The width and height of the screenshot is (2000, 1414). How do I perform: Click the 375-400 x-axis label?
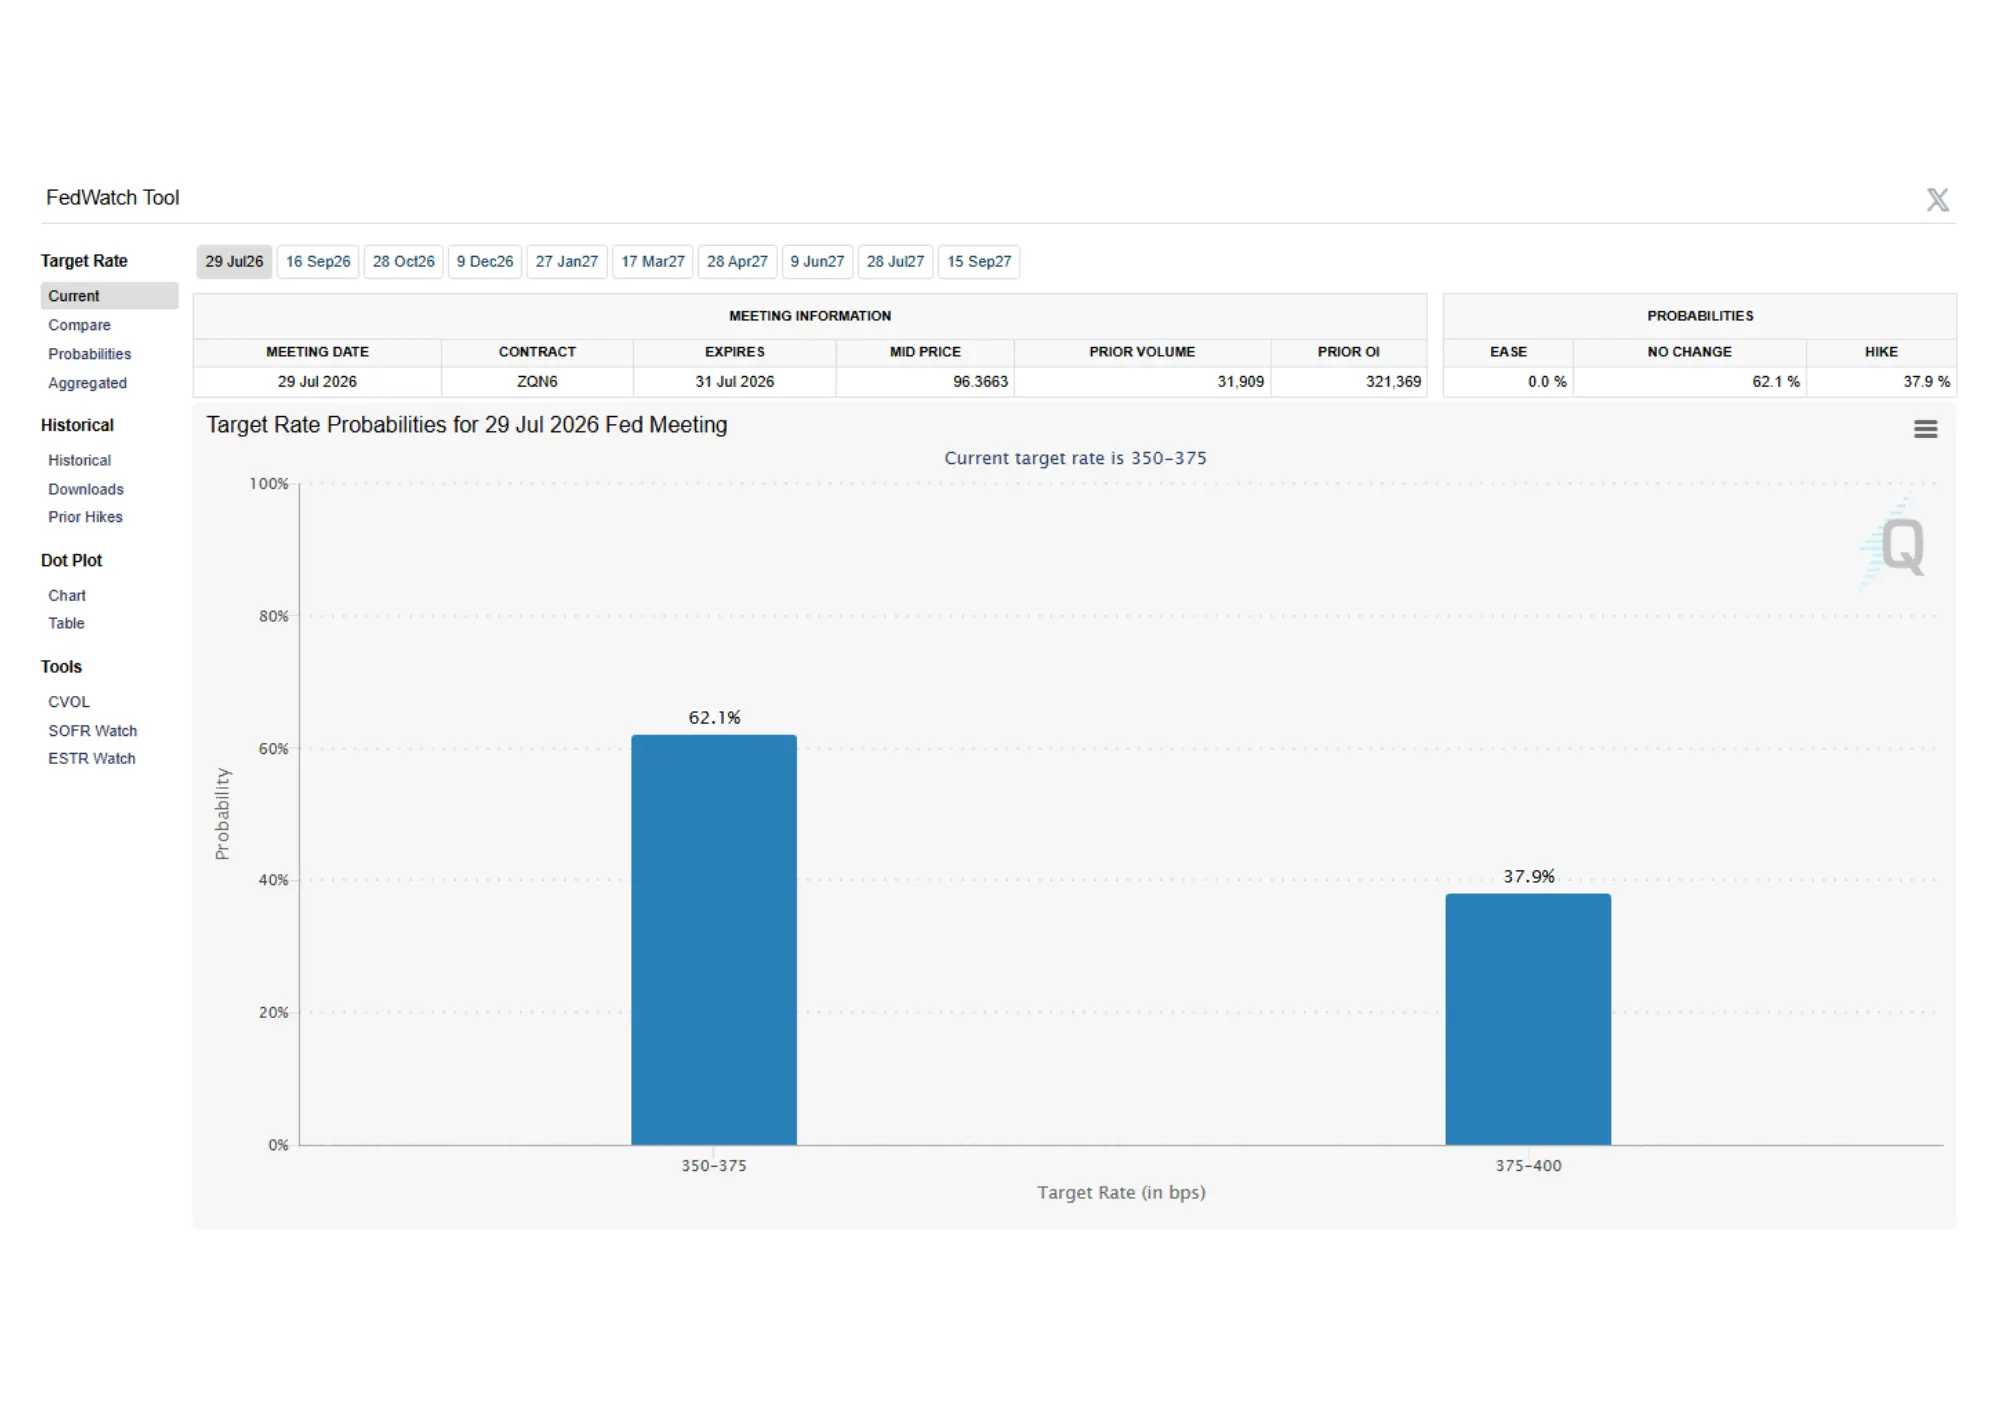[1528, 1166]
